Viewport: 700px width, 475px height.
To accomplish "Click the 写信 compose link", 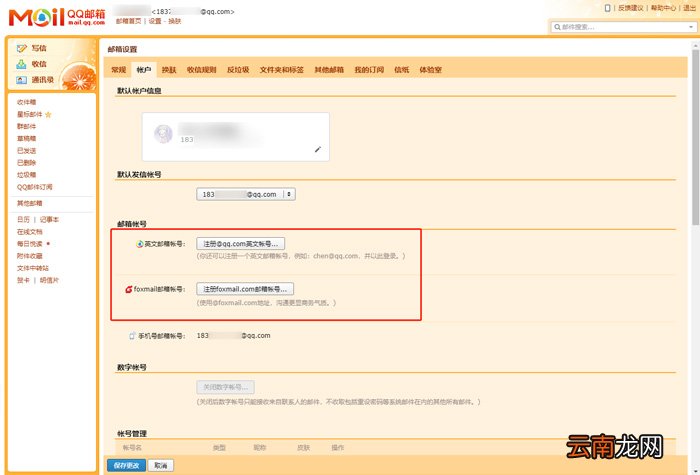I will click(x=39, y=48).
